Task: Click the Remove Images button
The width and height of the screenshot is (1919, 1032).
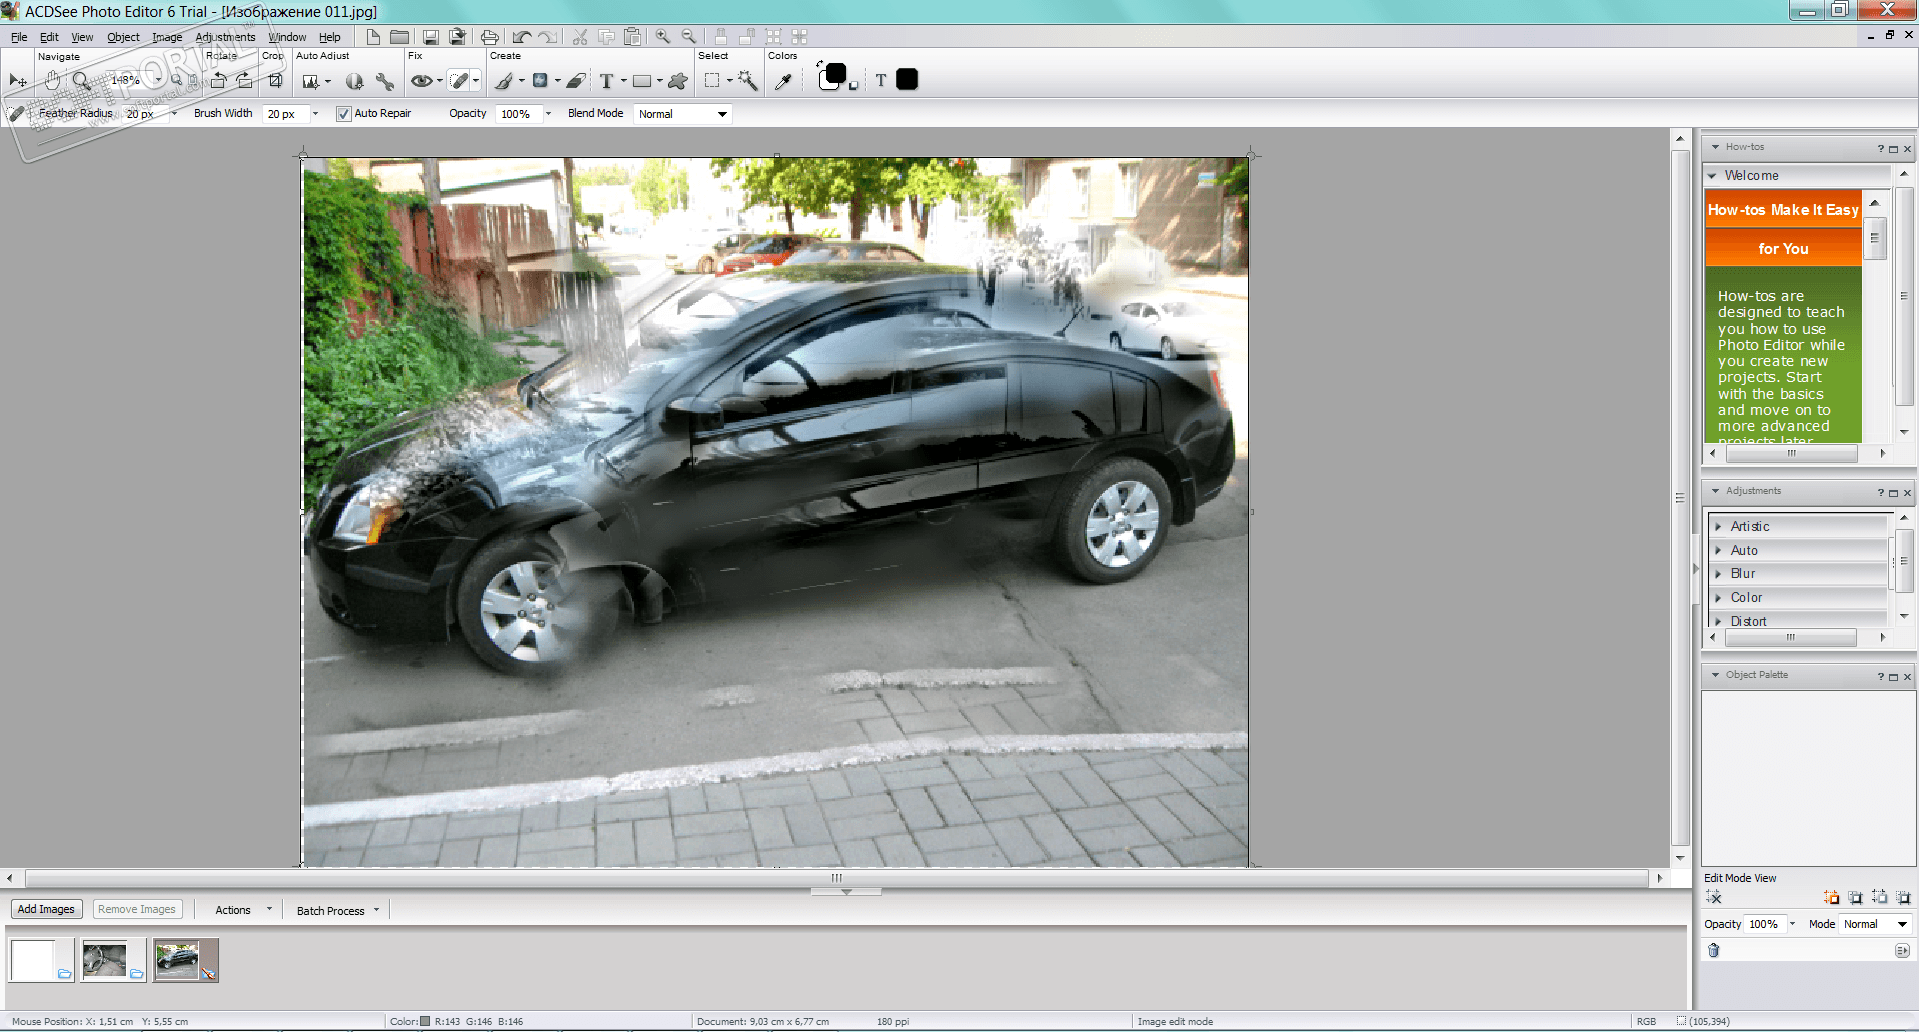Action: click(x=137, y=909)
